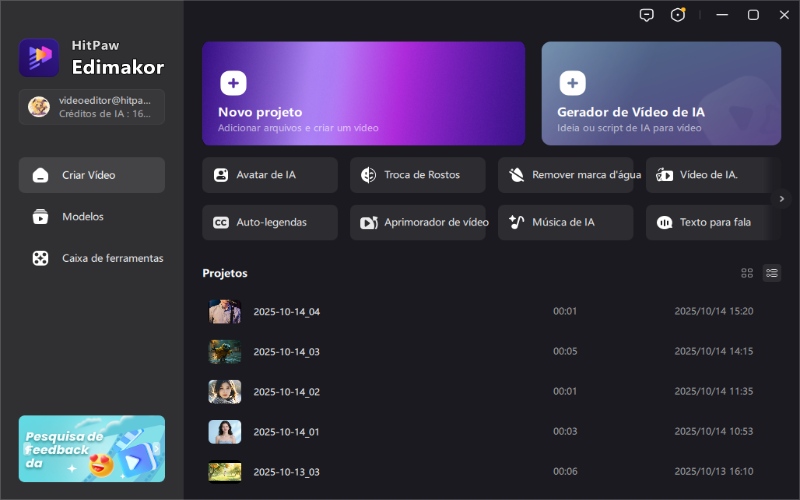
Task: Switch projects to grid view
Action: click(x=747, y=273)
